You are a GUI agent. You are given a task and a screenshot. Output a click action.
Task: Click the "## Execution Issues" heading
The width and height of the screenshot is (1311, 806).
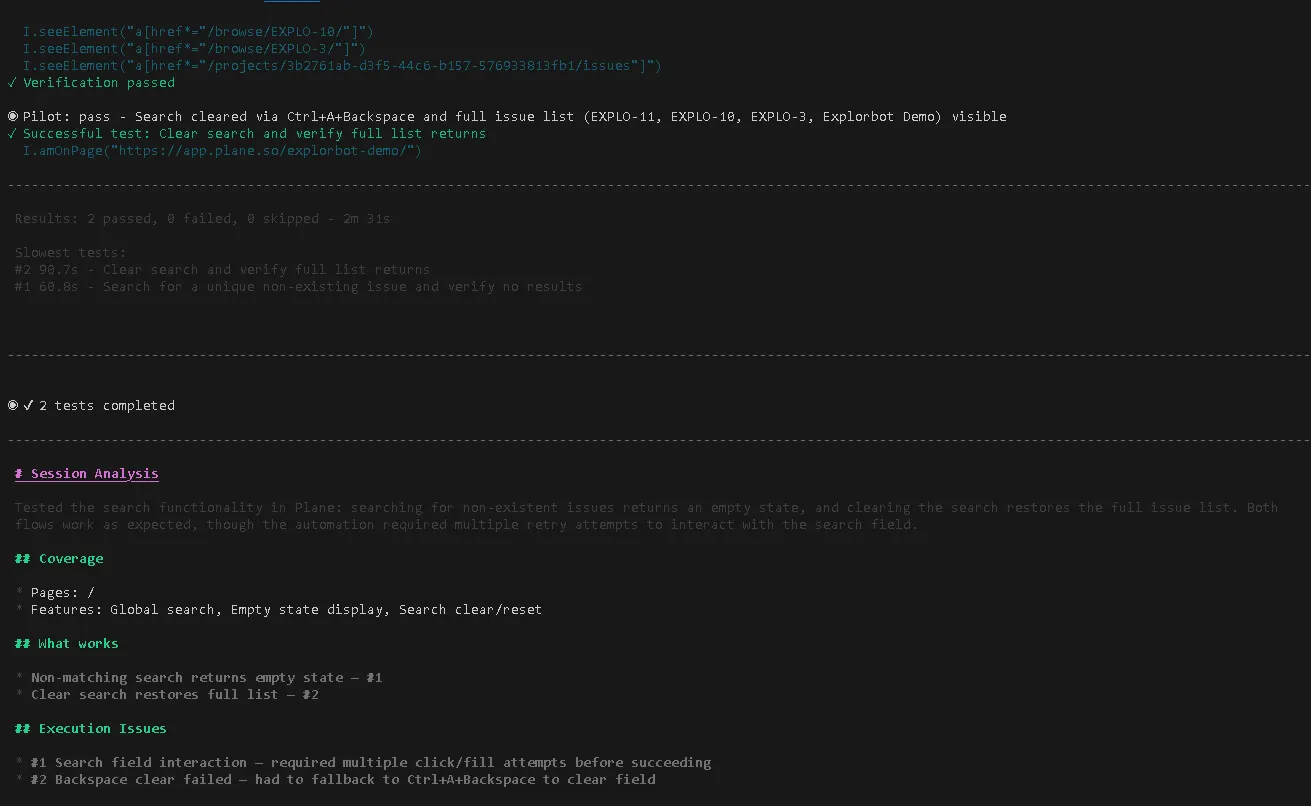[91, 729]
